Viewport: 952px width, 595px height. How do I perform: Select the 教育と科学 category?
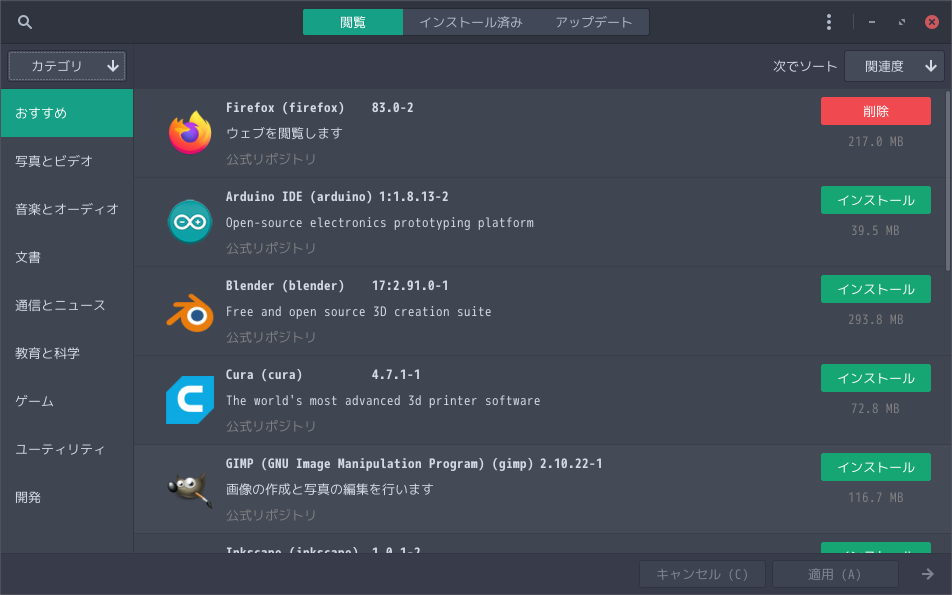click(x=67, y=353)
